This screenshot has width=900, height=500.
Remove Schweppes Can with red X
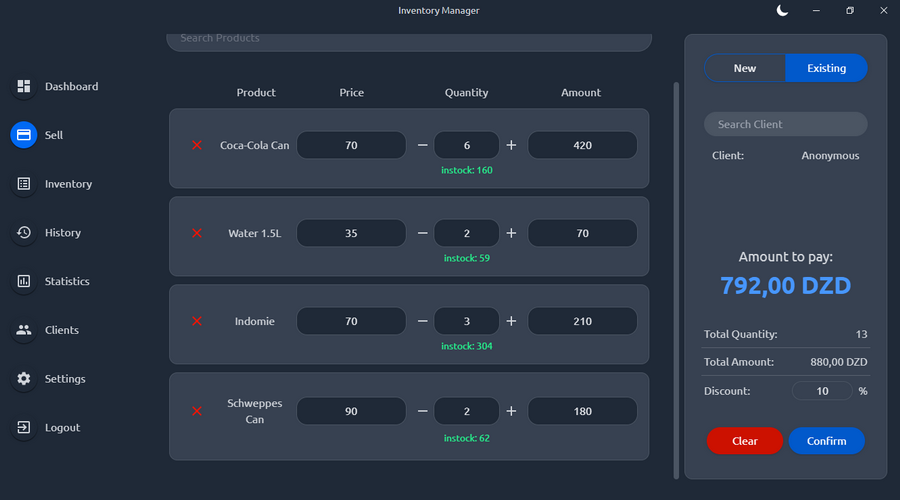197,411
